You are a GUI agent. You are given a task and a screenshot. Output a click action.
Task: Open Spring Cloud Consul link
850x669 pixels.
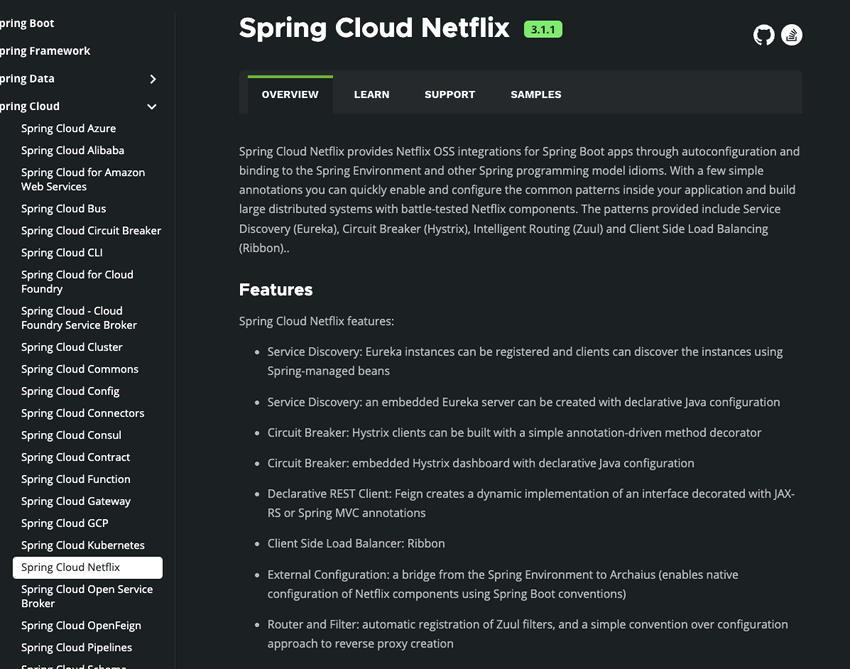point(71,435)
